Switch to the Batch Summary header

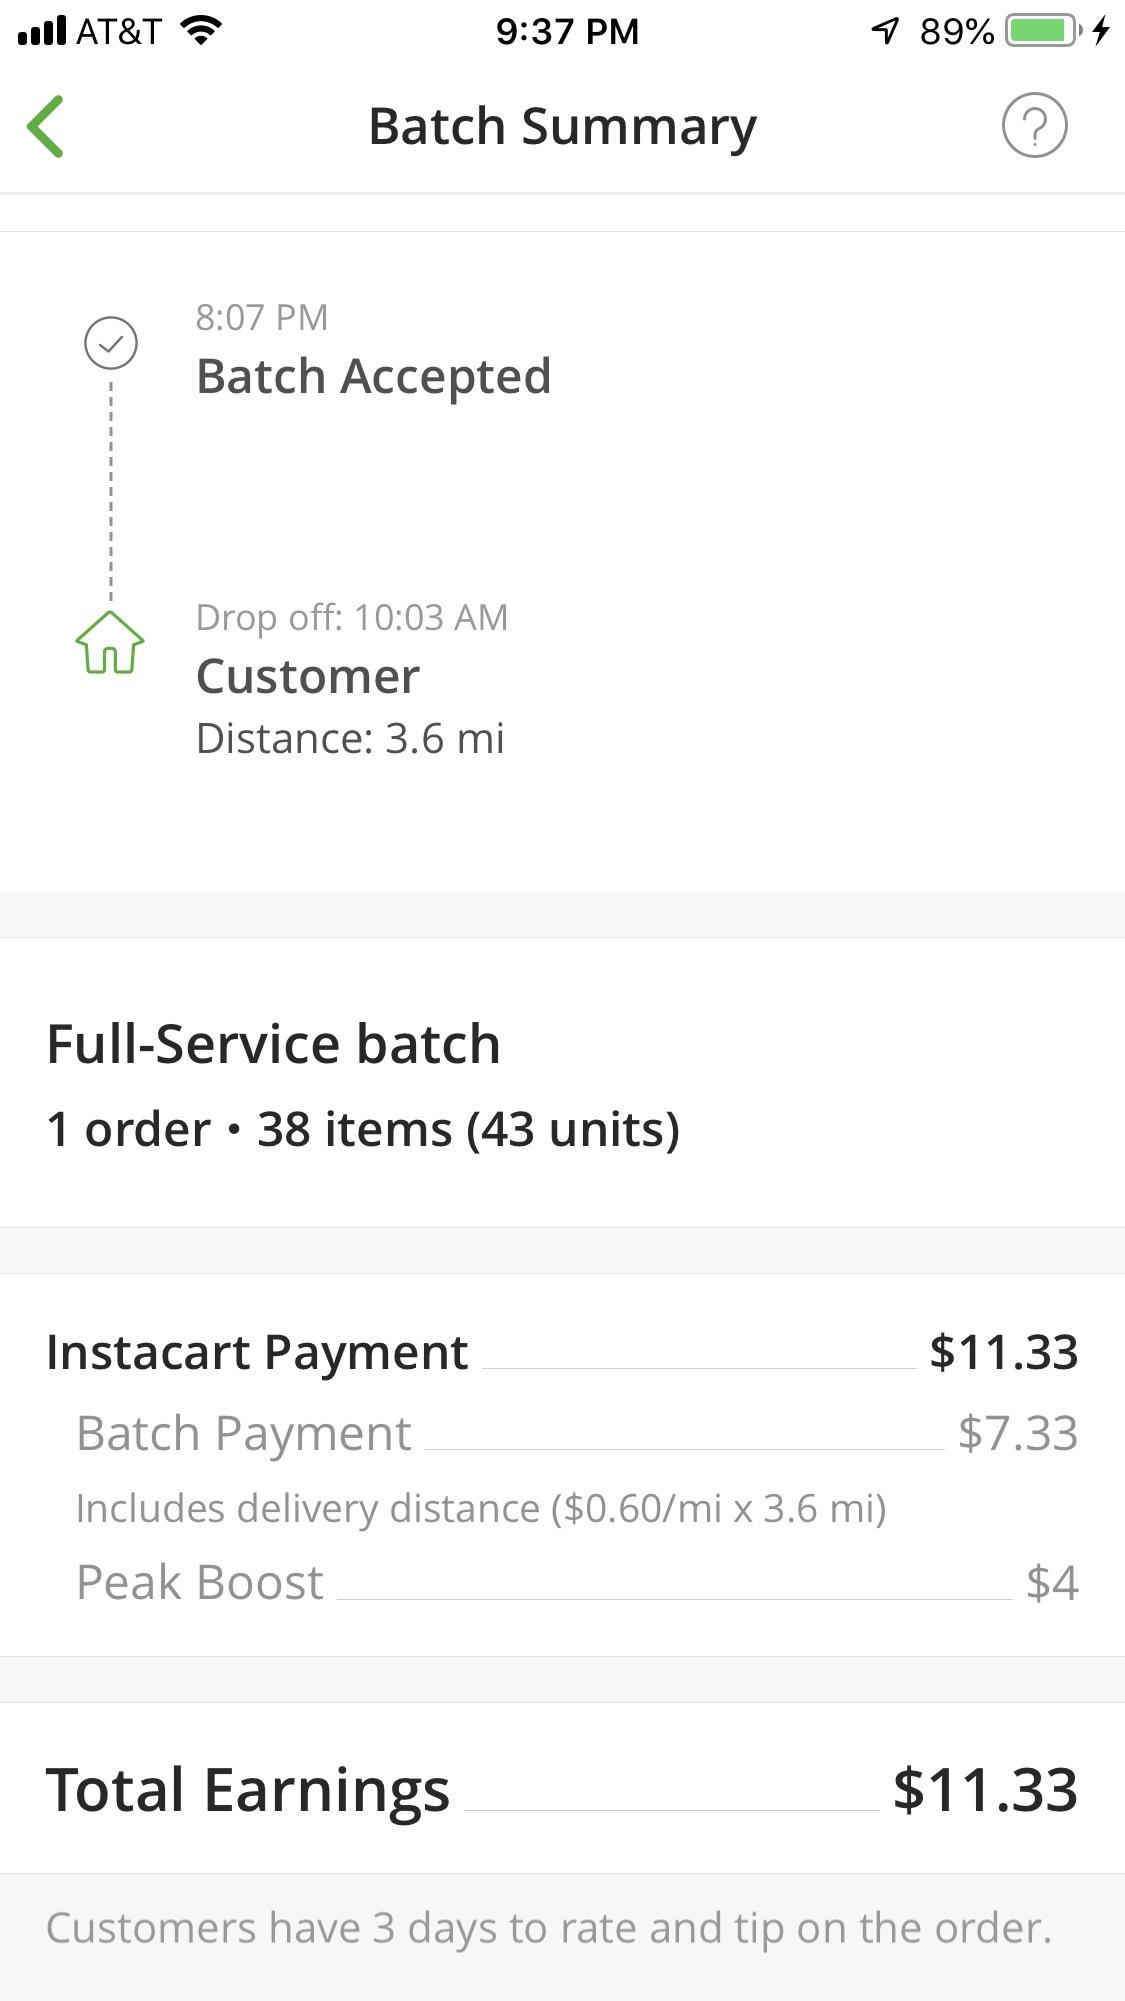pos(562,126)
